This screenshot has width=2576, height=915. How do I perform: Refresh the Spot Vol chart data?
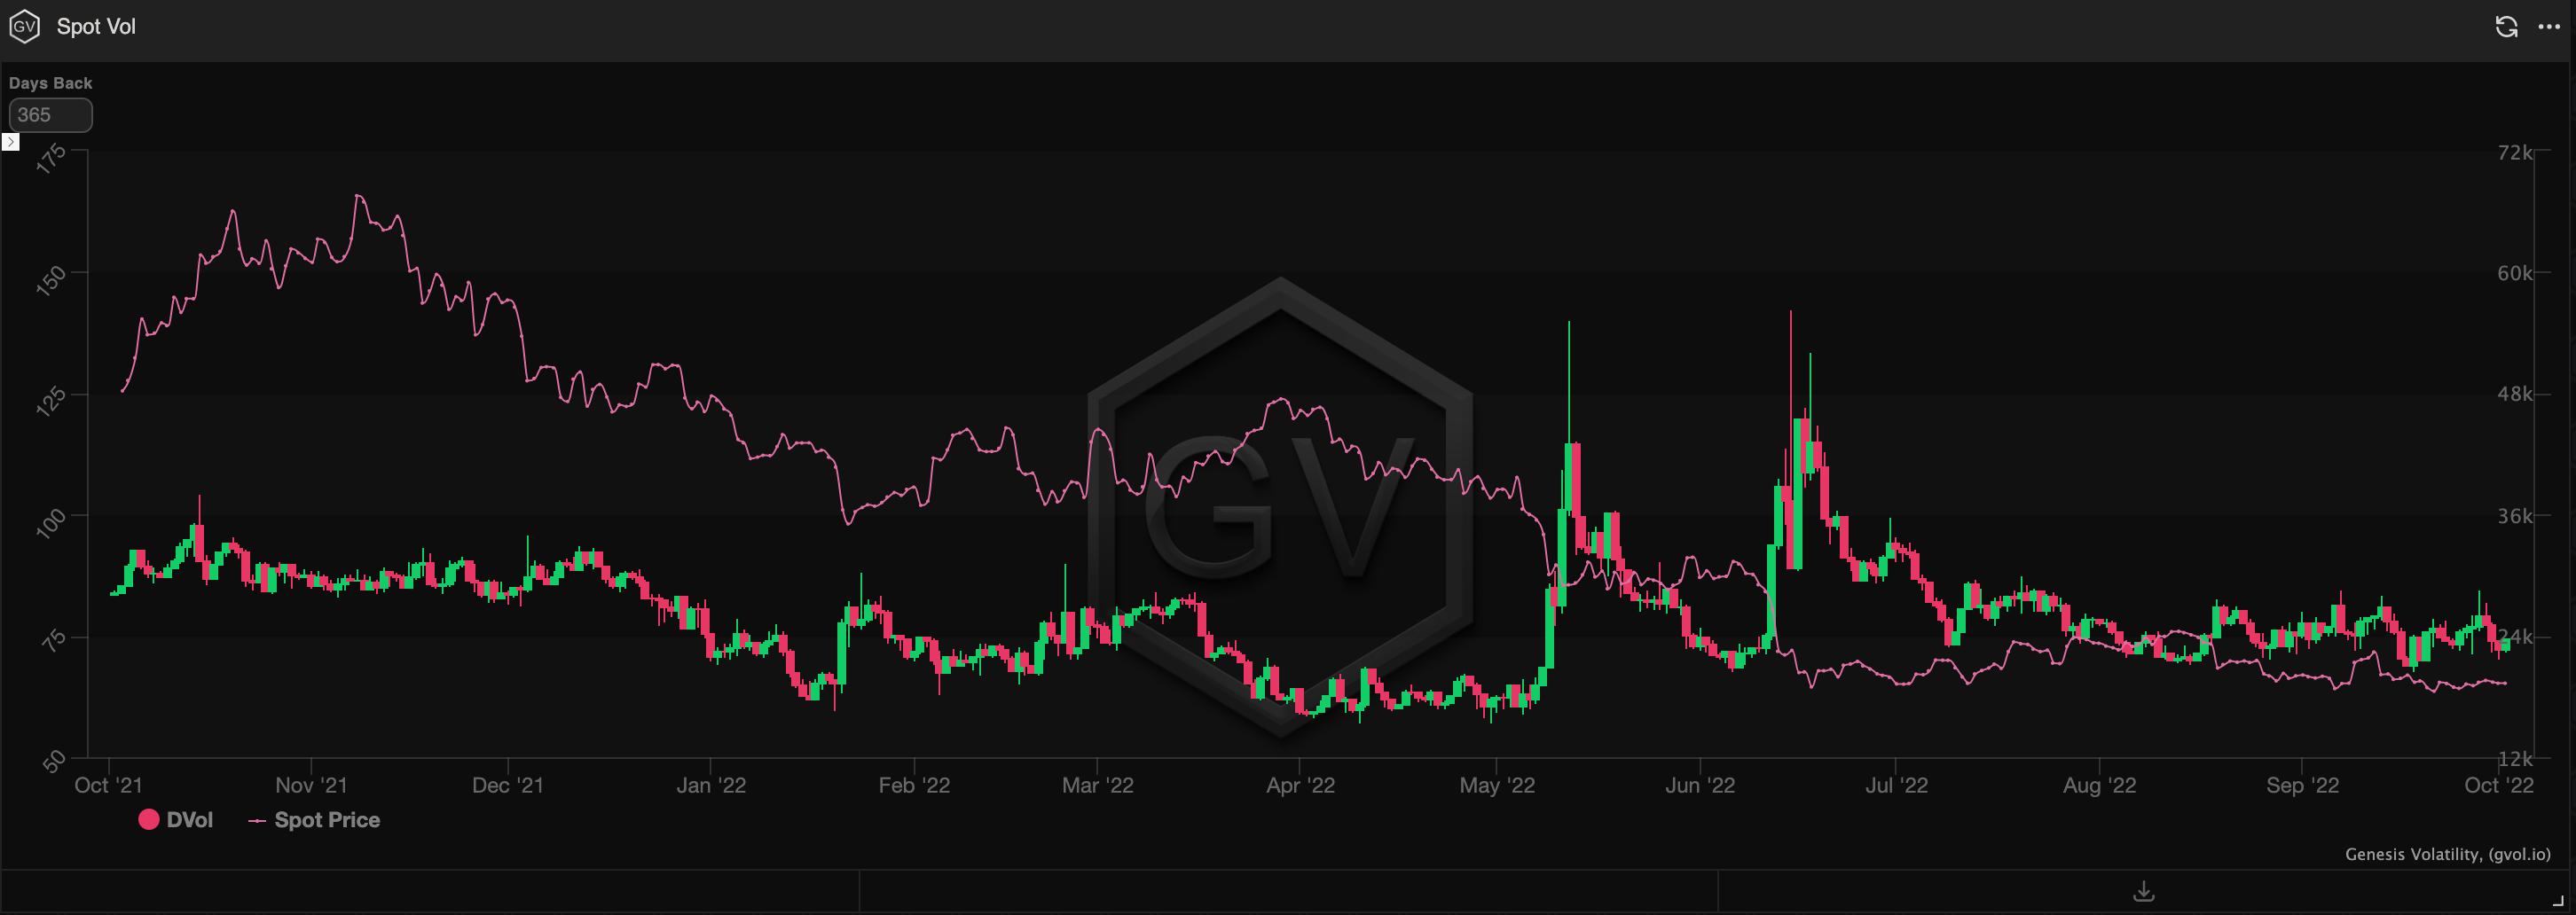click(2506, 27)
